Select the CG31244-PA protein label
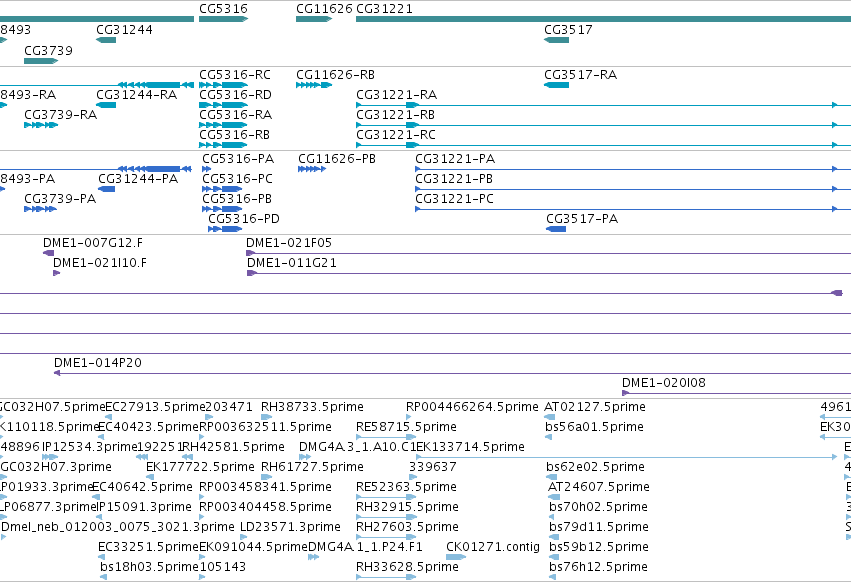 [138, 179]
